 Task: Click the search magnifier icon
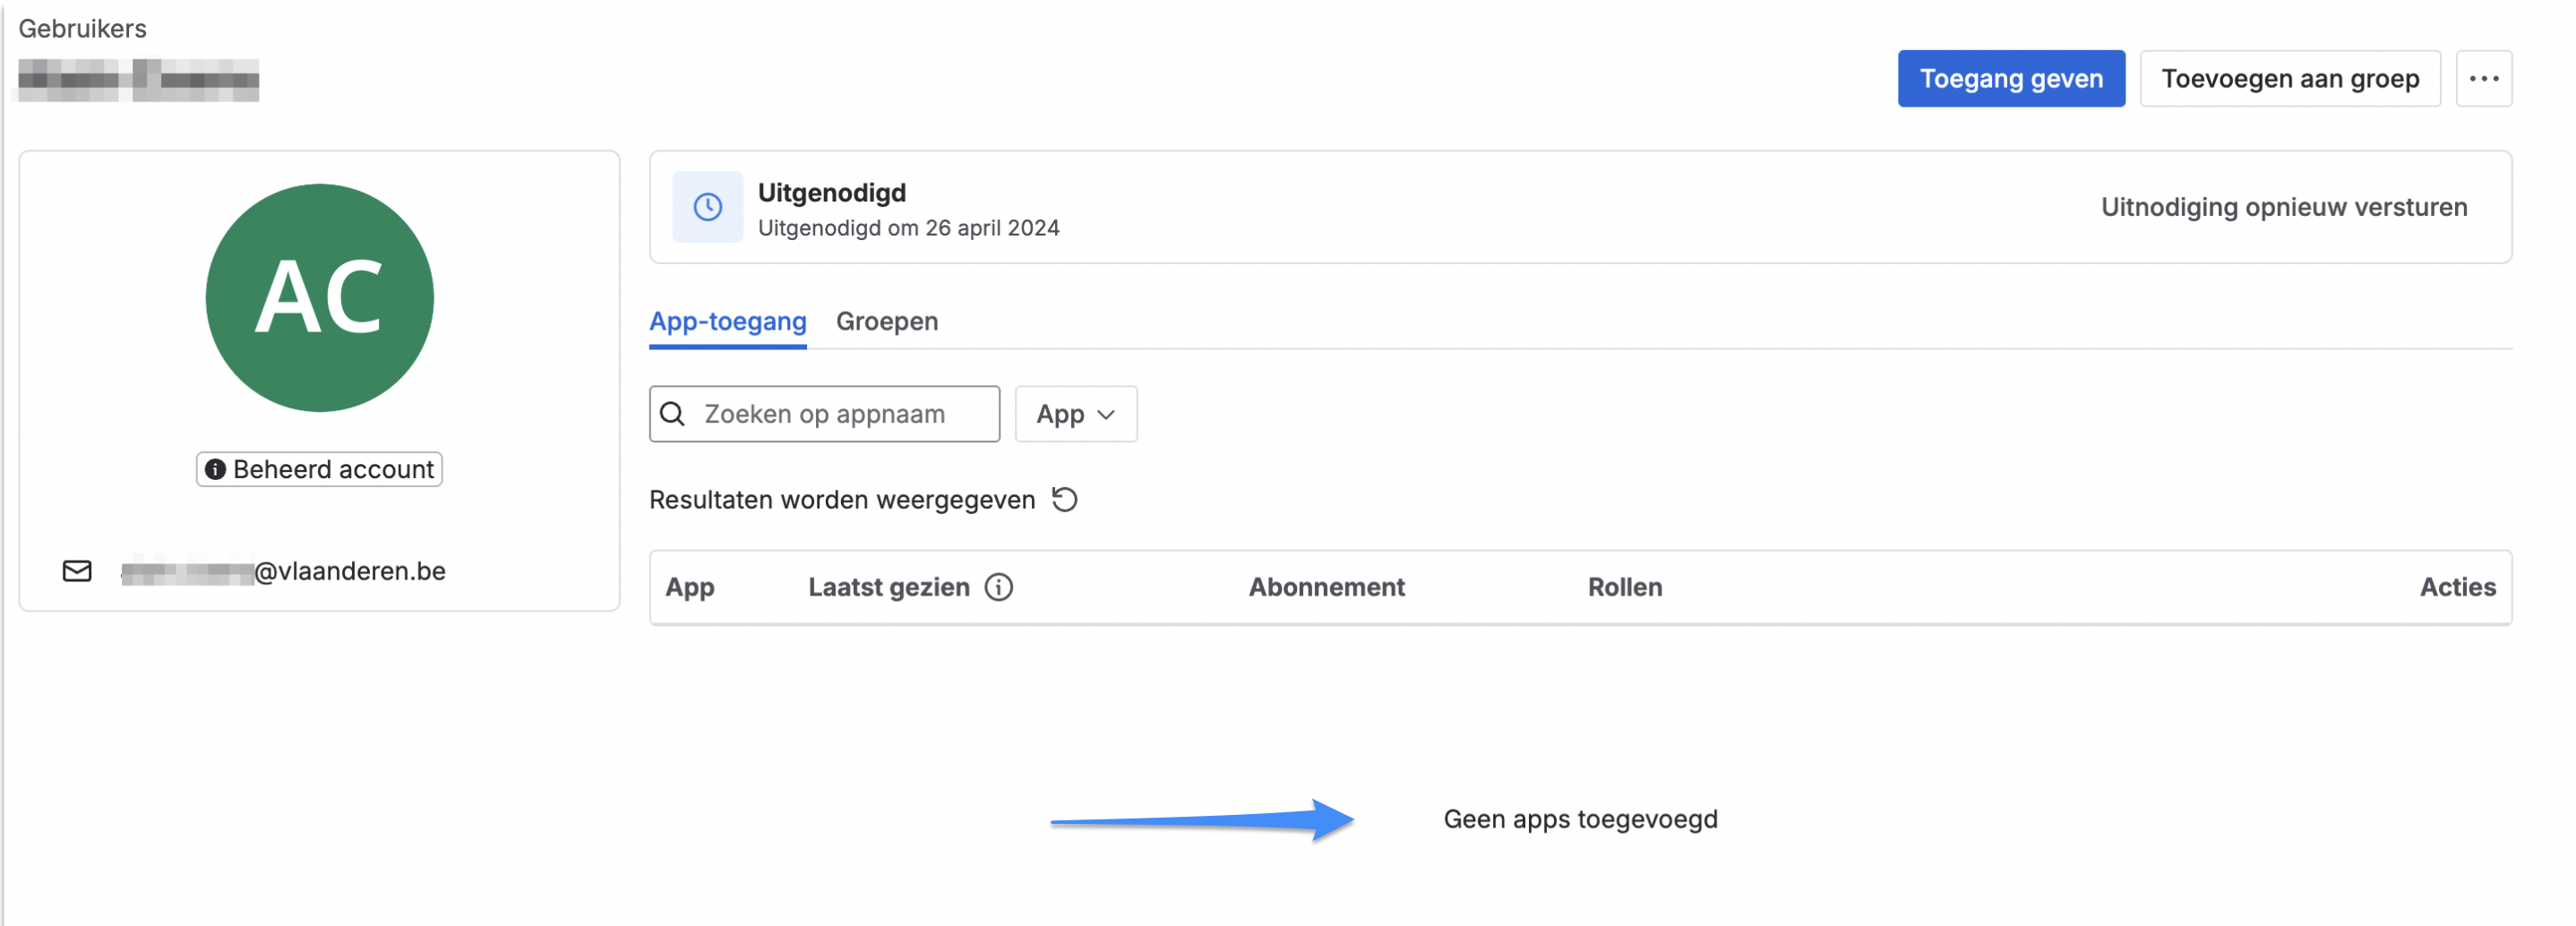[x=674, y=414]
